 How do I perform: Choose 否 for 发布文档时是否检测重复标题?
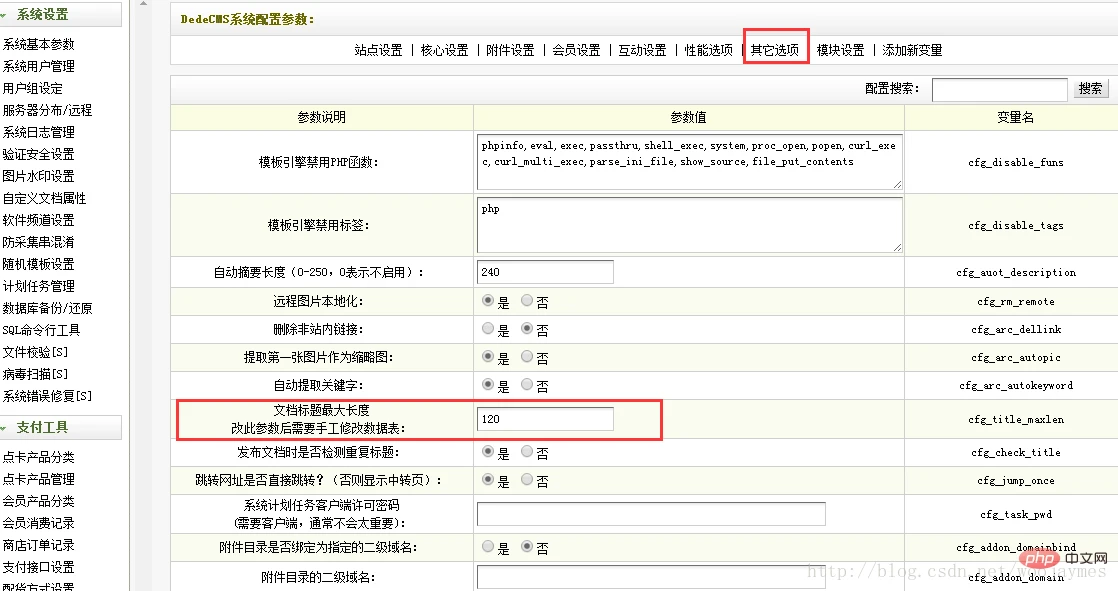coord(527,451)
